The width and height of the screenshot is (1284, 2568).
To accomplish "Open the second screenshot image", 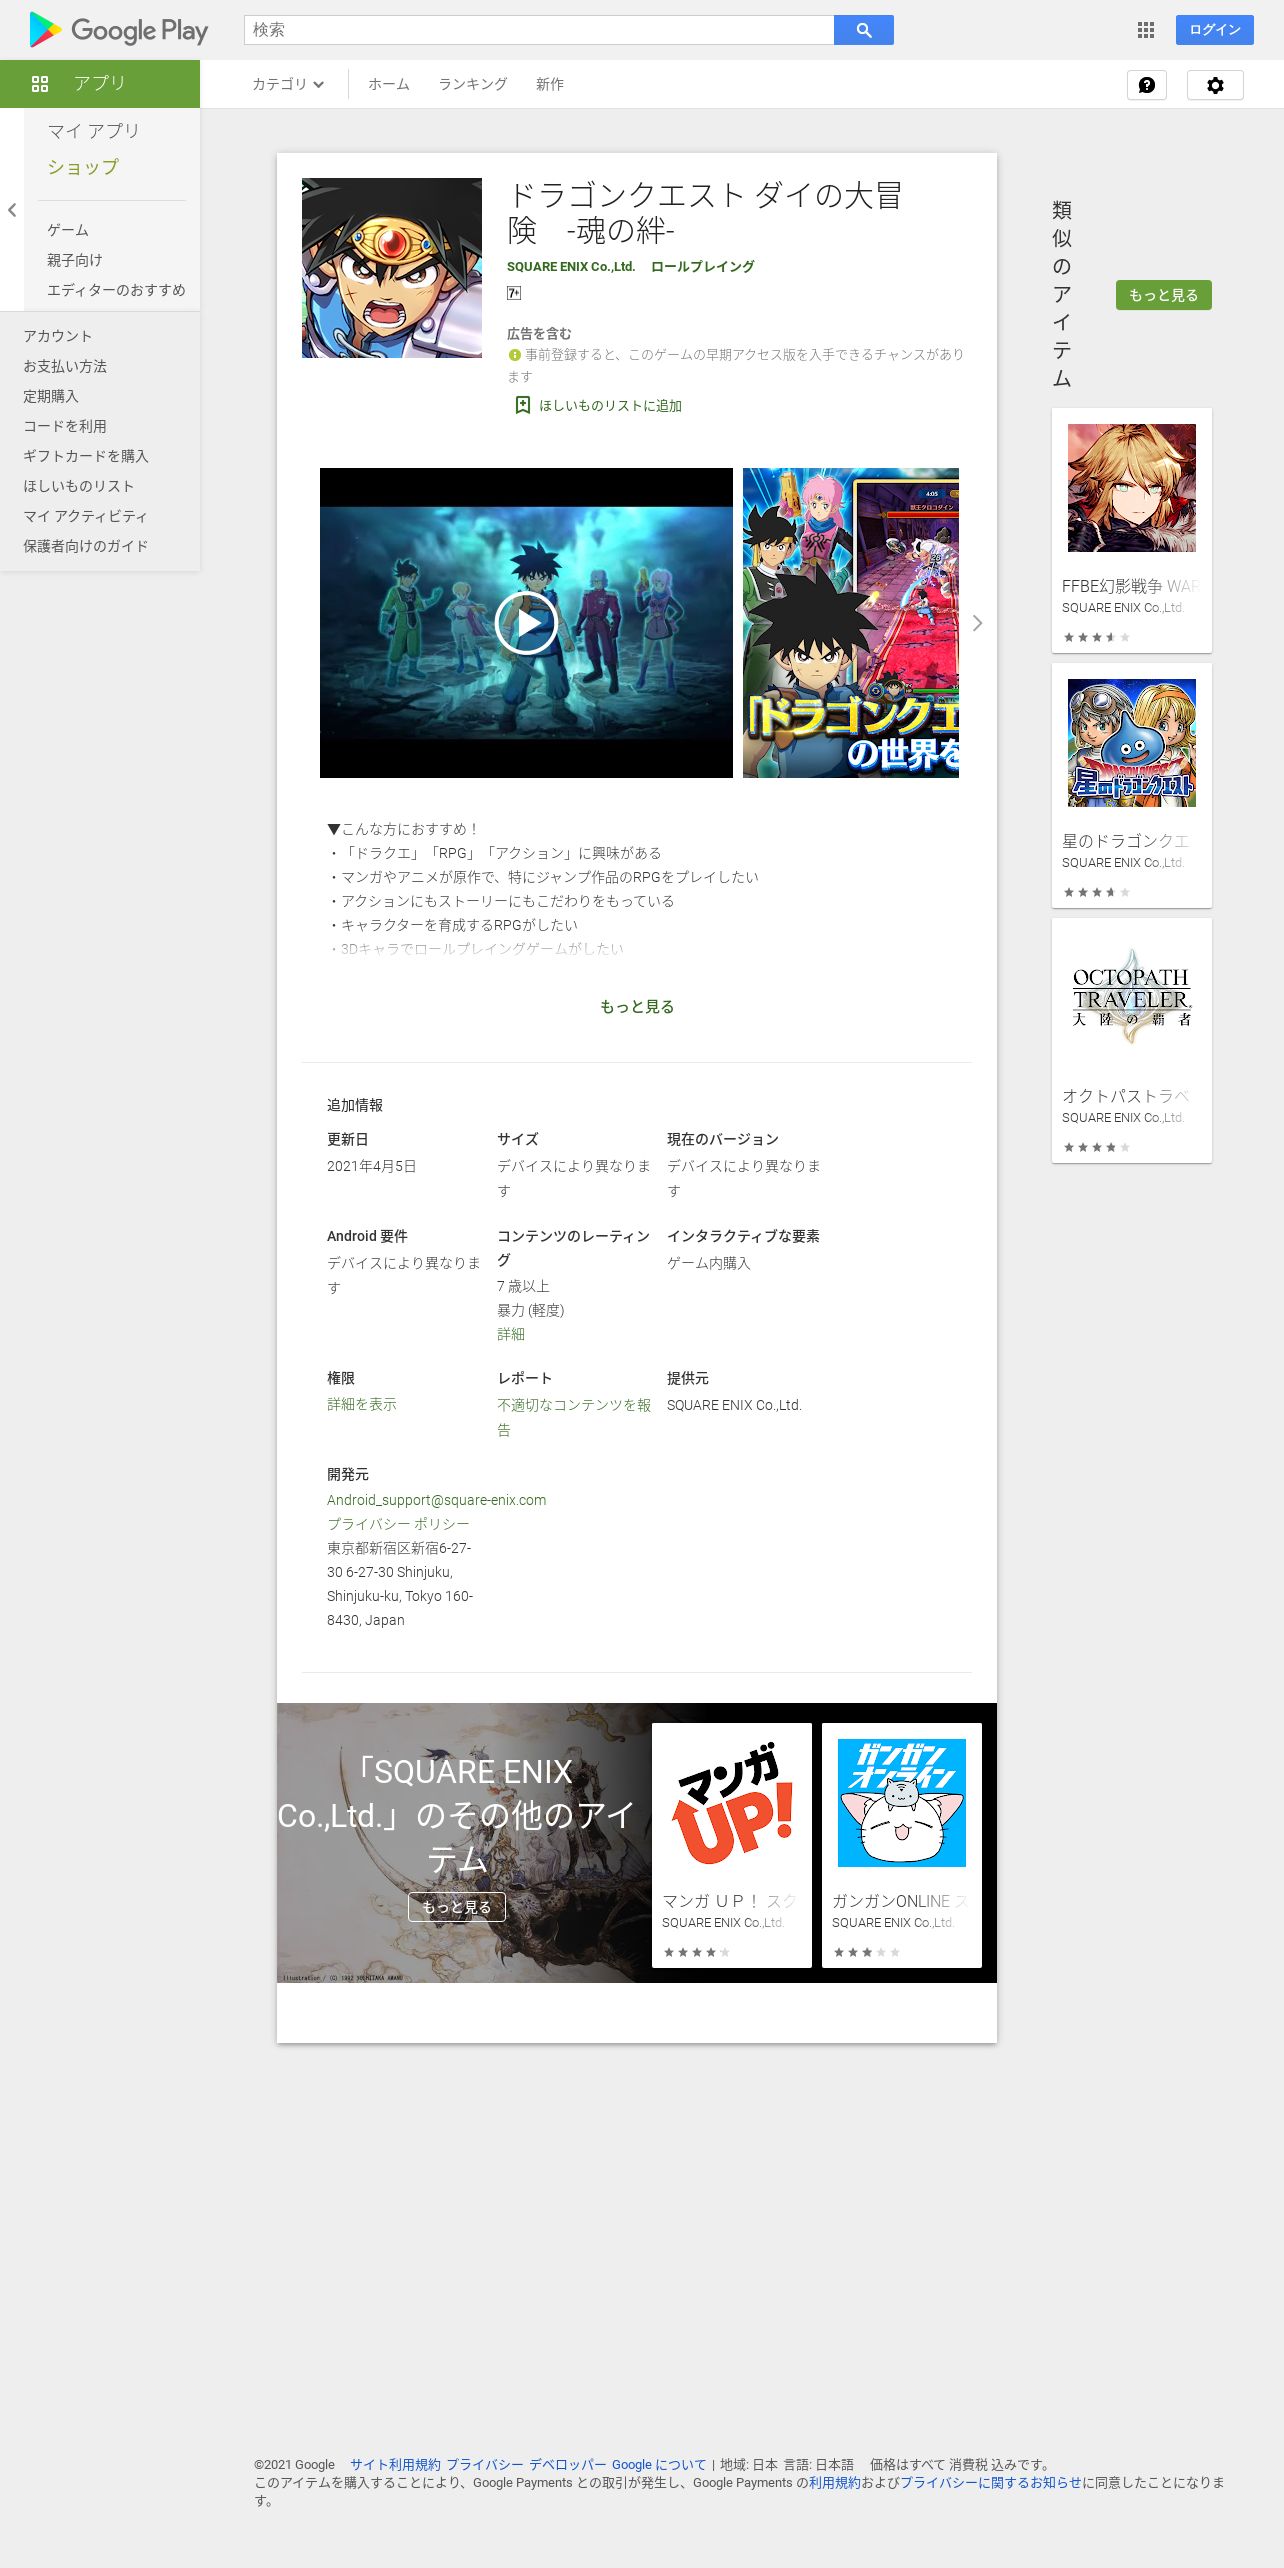I will 851,623.
